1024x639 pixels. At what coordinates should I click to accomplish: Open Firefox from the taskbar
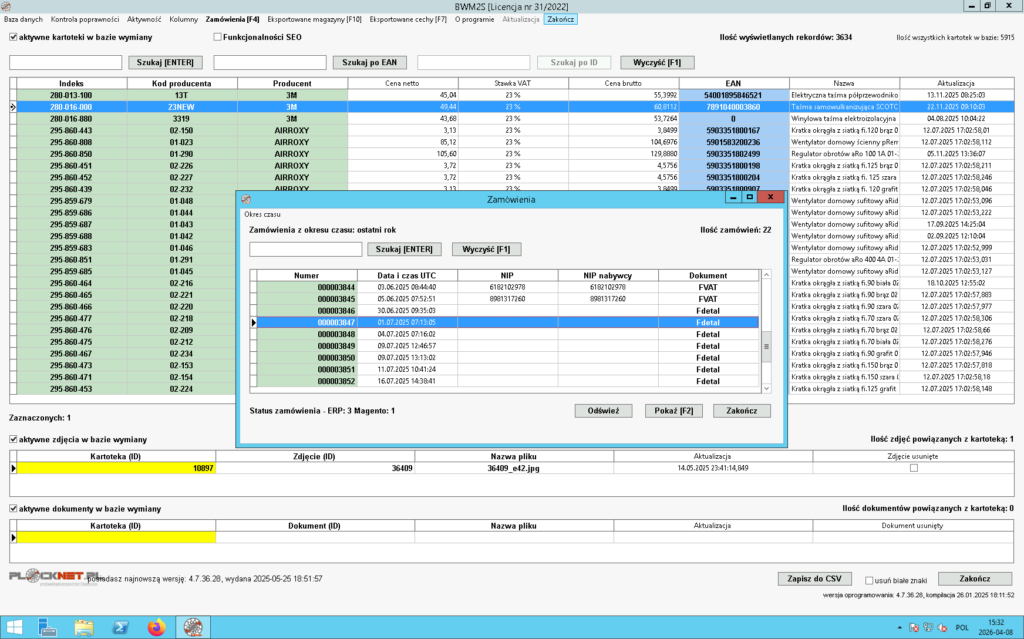[156, 627]
